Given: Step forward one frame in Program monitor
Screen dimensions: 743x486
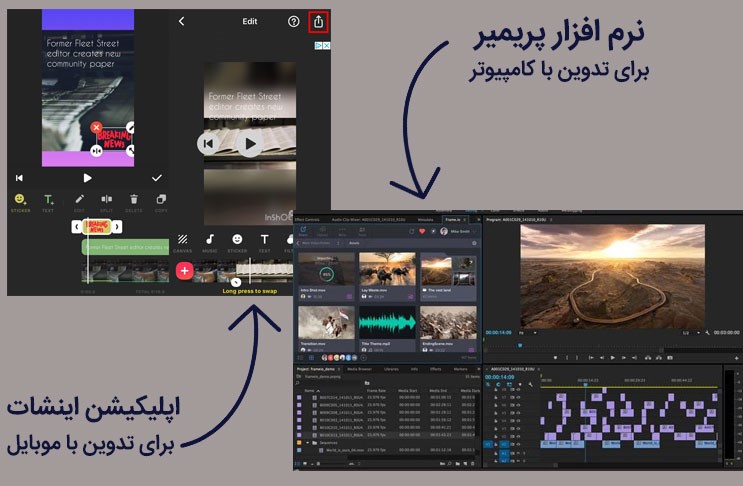Looking at the screenshot, I should pyautogui.click(x=624, y=358).
